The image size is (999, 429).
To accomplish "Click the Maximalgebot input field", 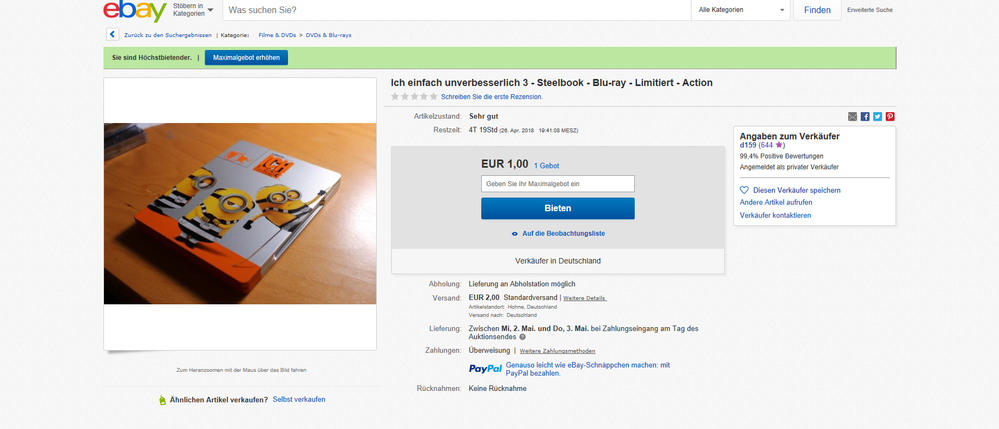I will [x=557, y=184].
